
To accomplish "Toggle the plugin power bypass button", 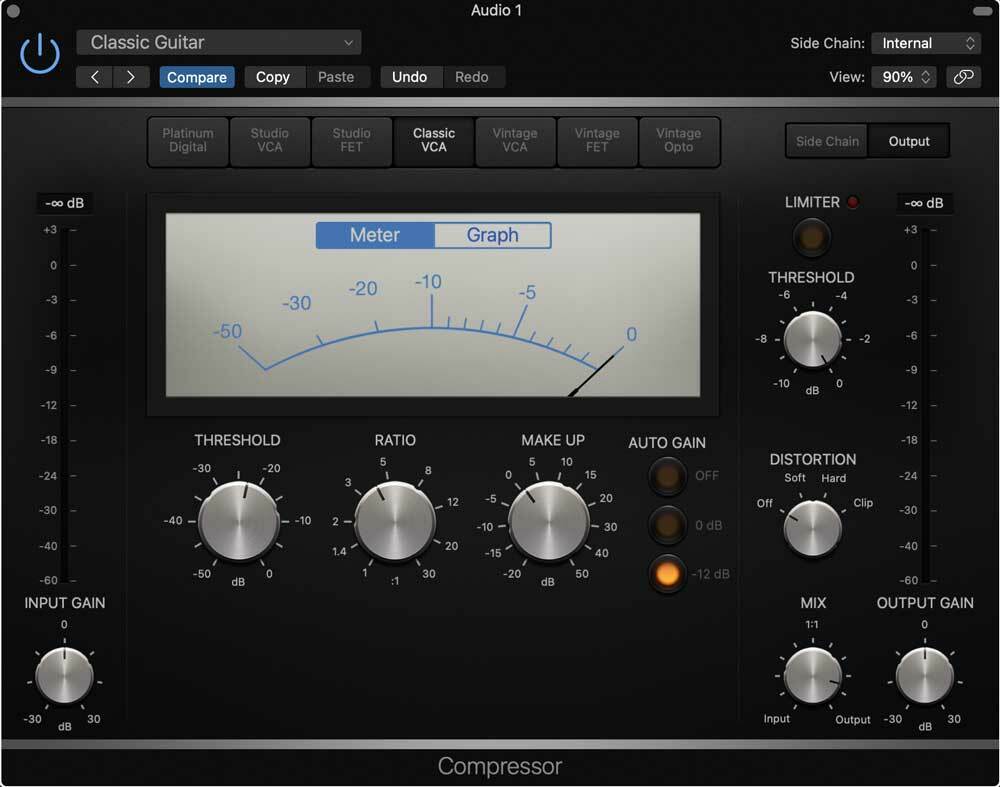I will 40,56.
